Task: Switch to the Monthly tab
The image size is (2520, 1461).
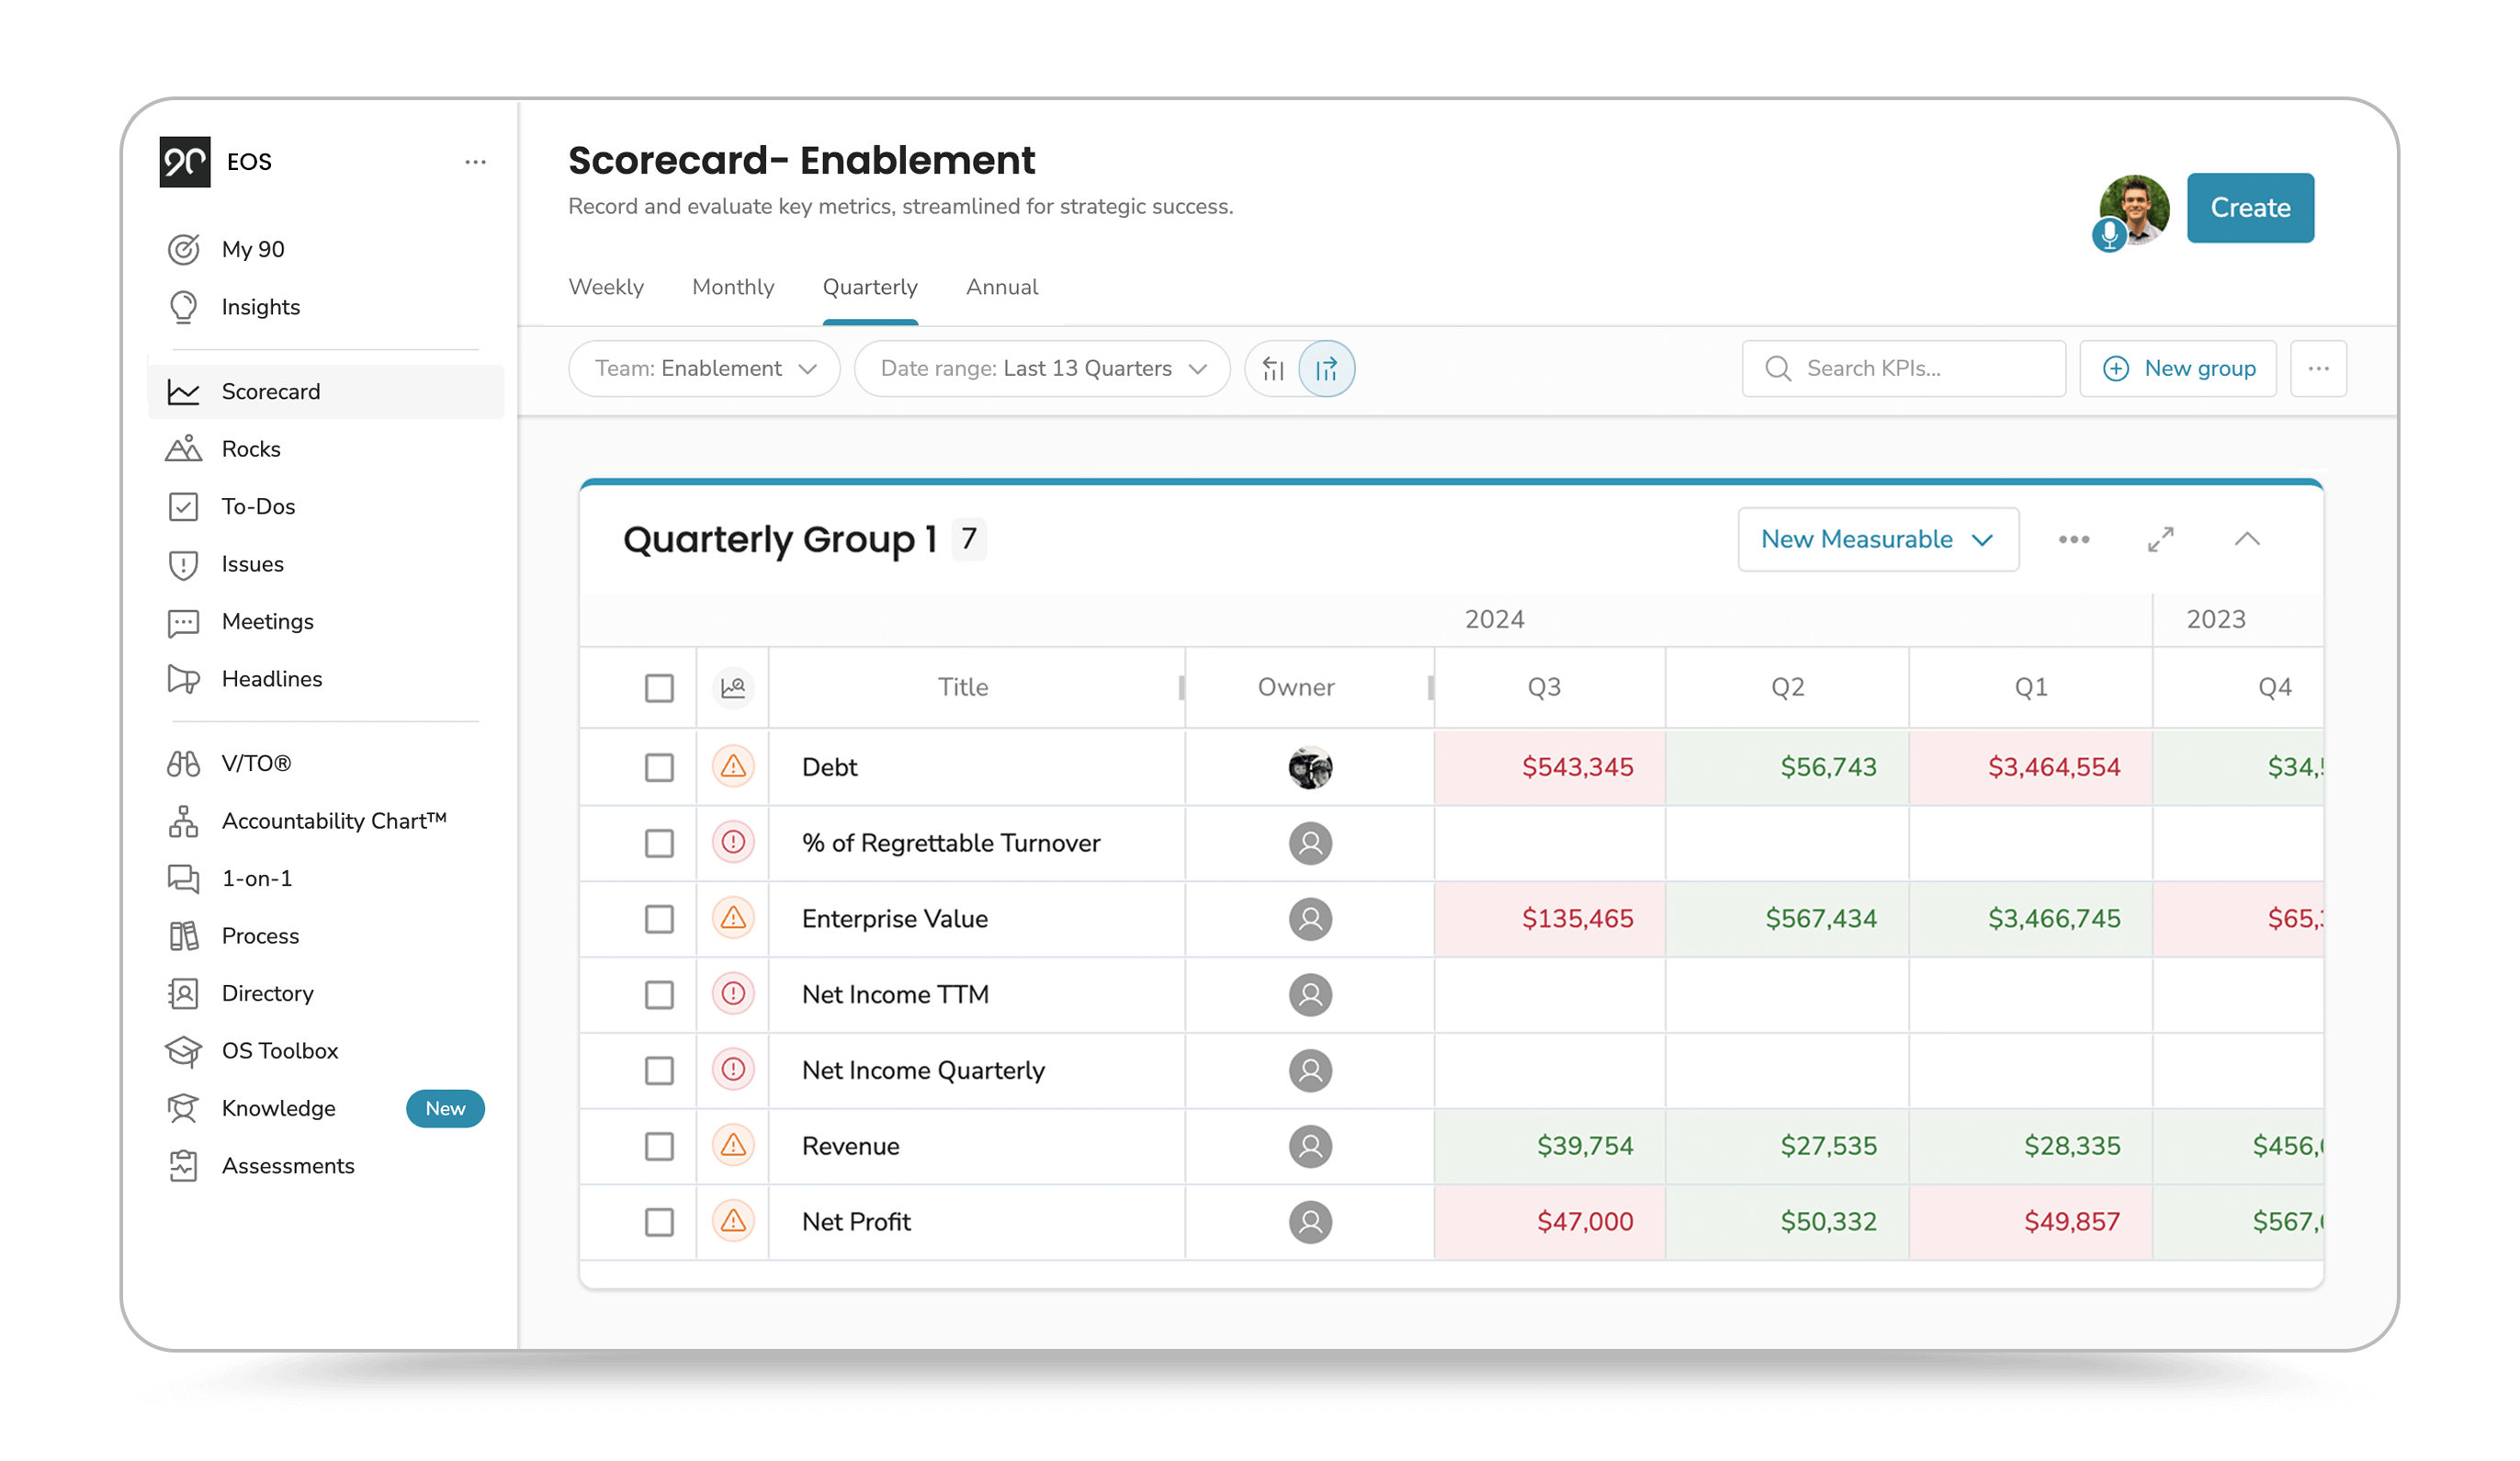Action: 733,287
